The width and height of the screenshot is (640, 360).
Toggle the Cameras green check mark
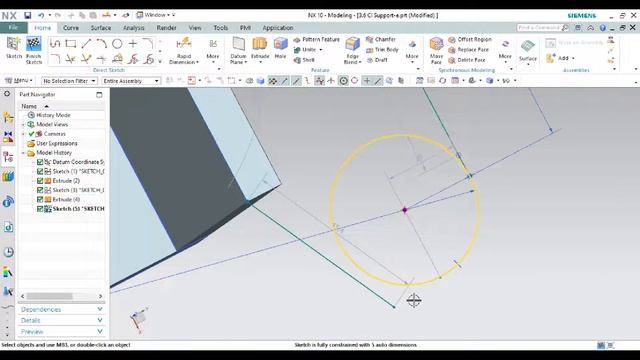pos(31,134)
